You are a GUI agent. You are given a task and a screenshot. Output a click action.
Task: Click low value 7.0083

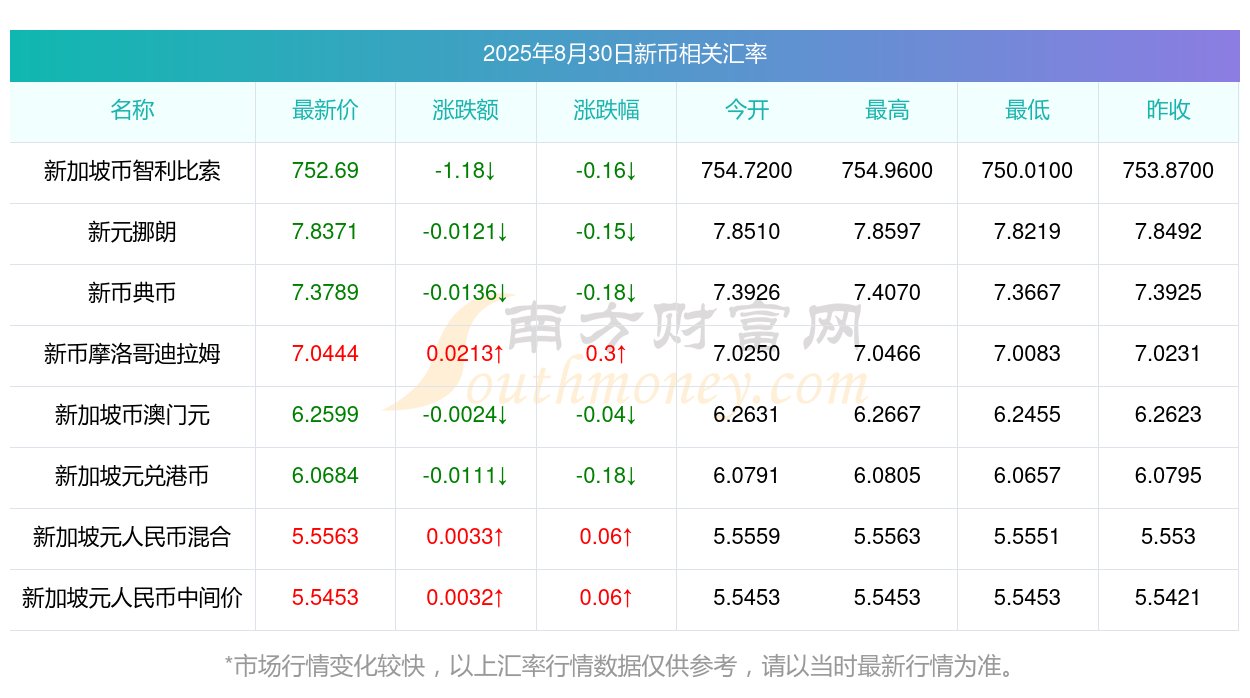pos(1028,354)
